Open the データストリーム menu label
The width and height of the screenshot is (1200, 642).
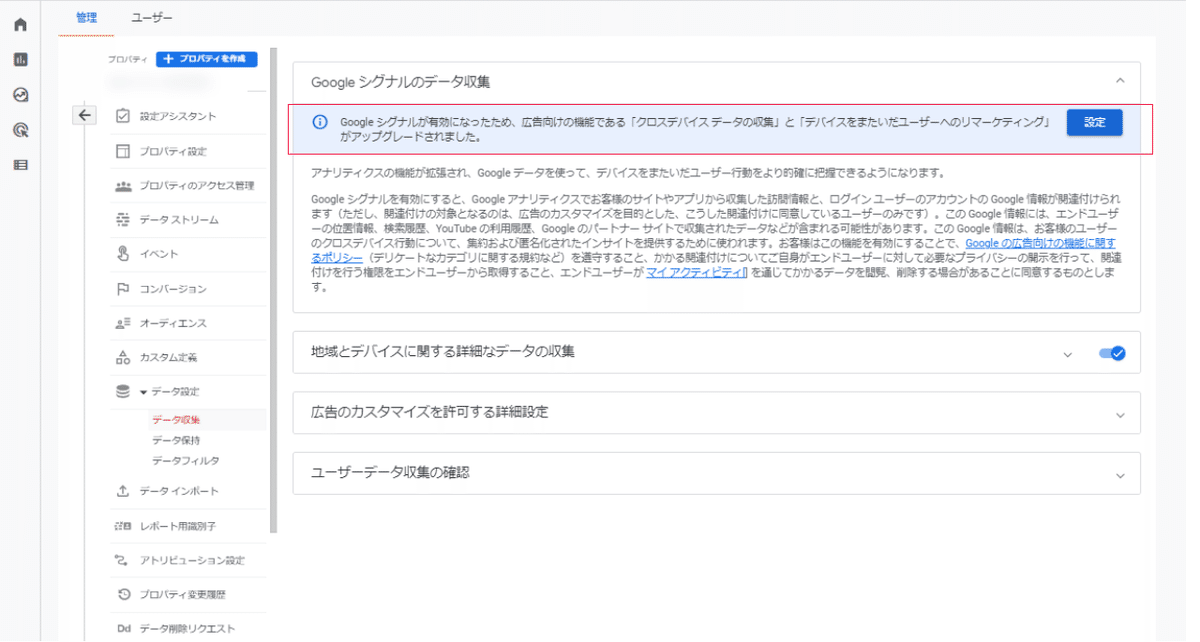tap(179, 220)
